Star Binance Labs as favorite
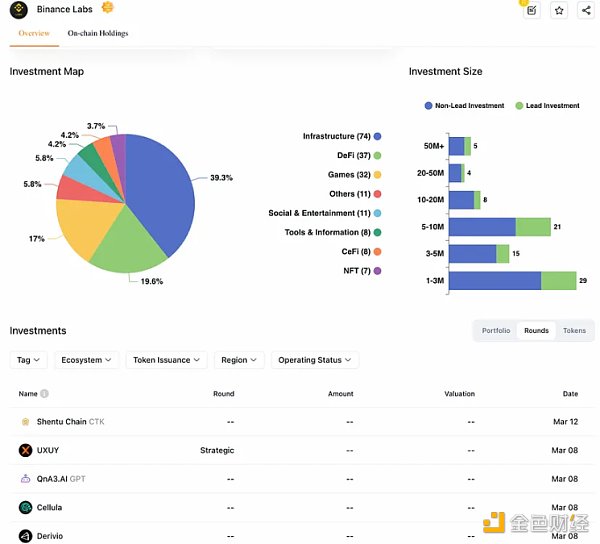Viewport: 600px width, 544px height. [559, 10]
